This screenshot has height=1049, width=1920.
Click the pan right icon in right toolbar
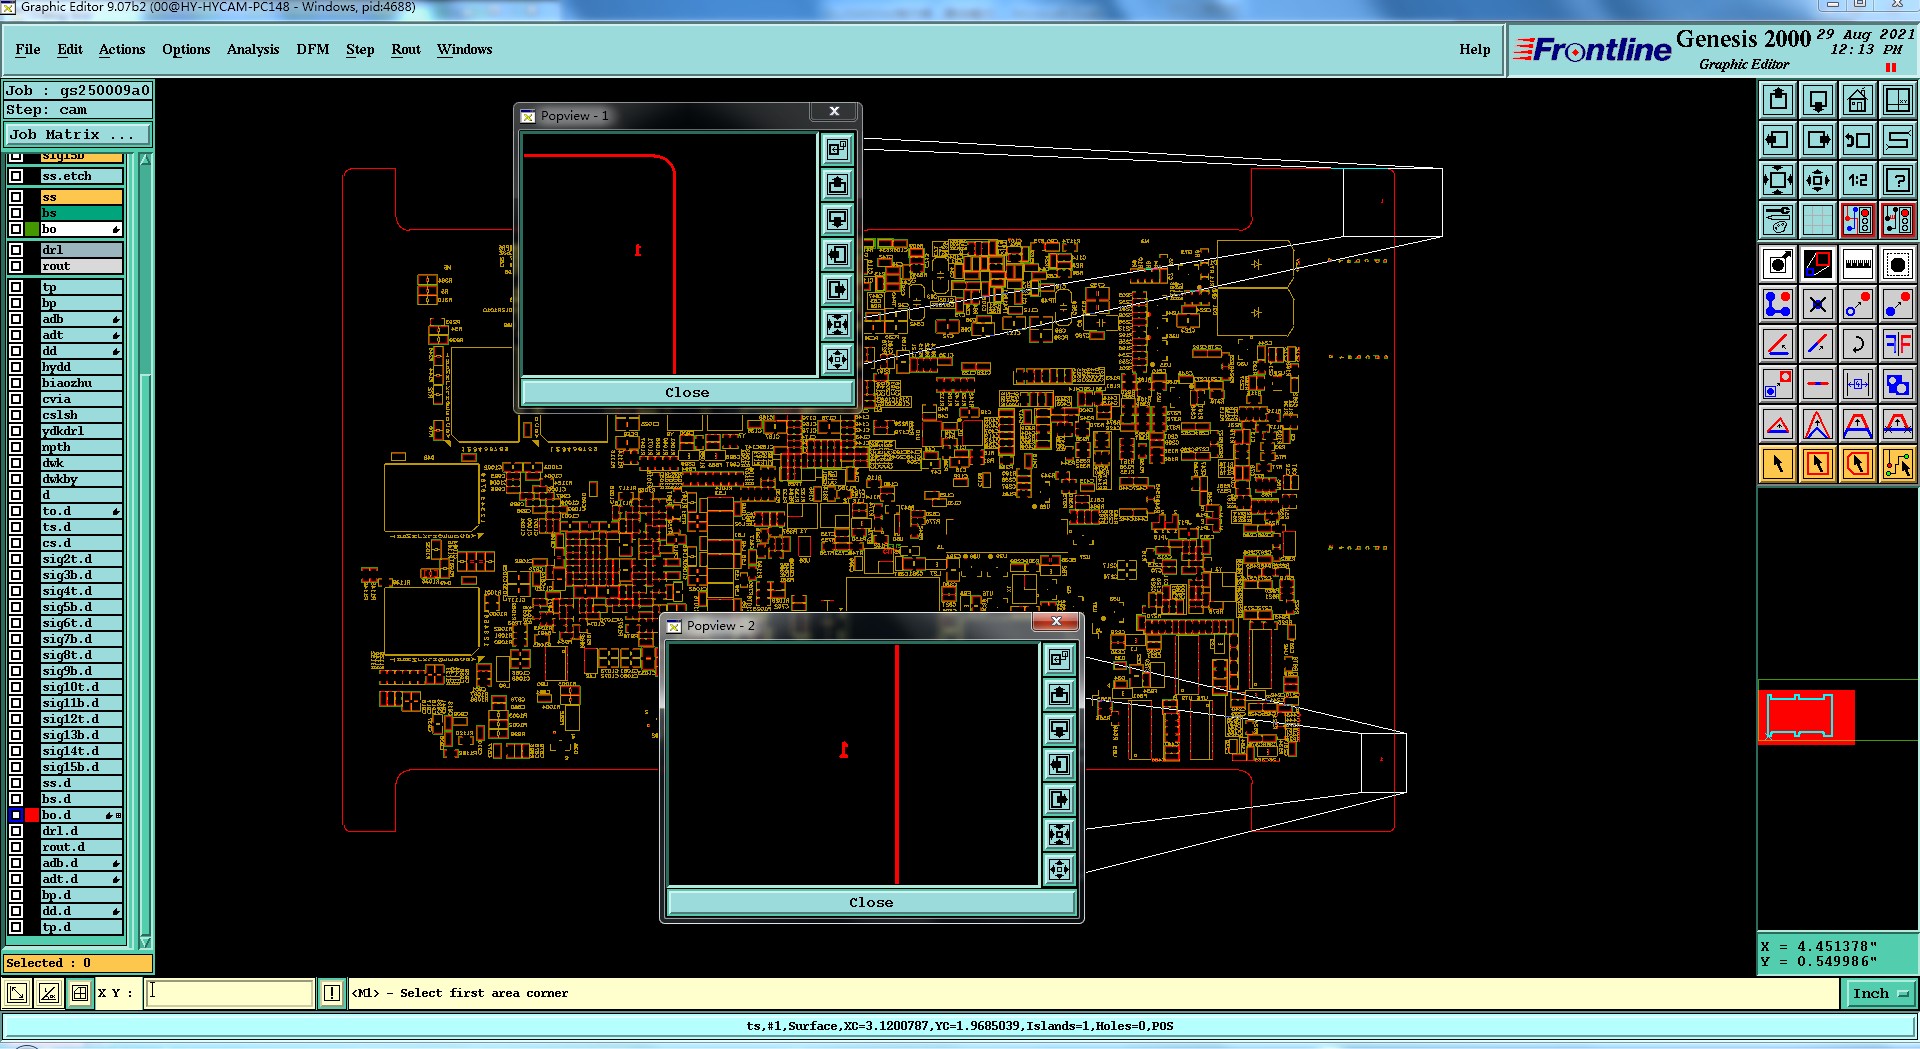coord(1818,140)
